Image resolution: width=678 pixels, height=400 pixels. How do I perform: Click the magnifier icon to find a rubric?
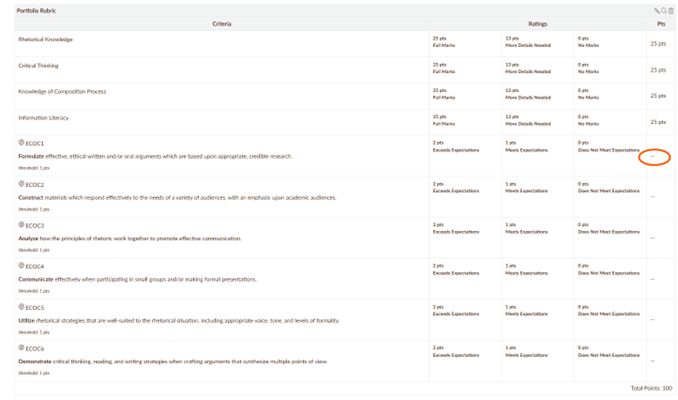(664, 11)
